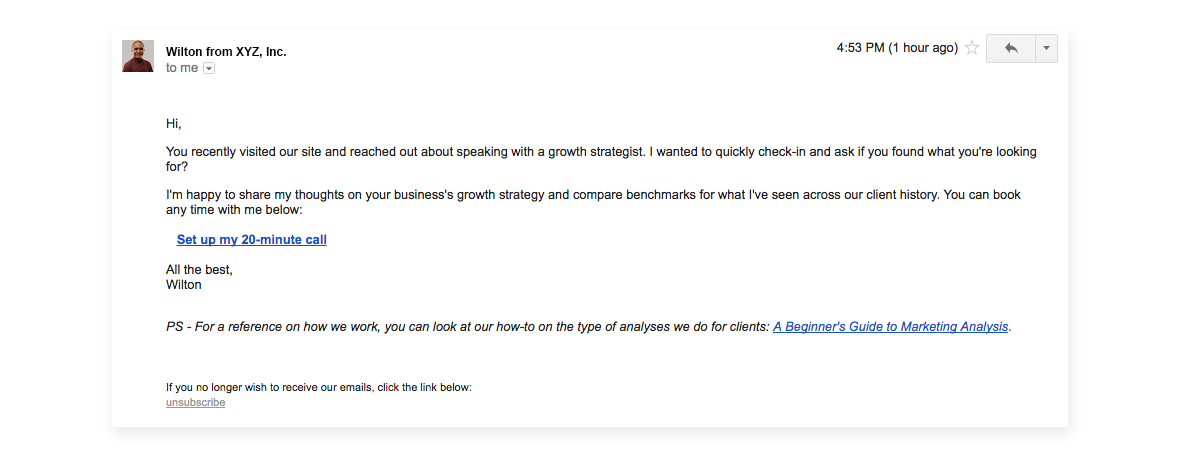This screenshot has width=1180, height=456.
Task: Click the "(1 hour ago)" relative time
Action: (x=924, y=48)
